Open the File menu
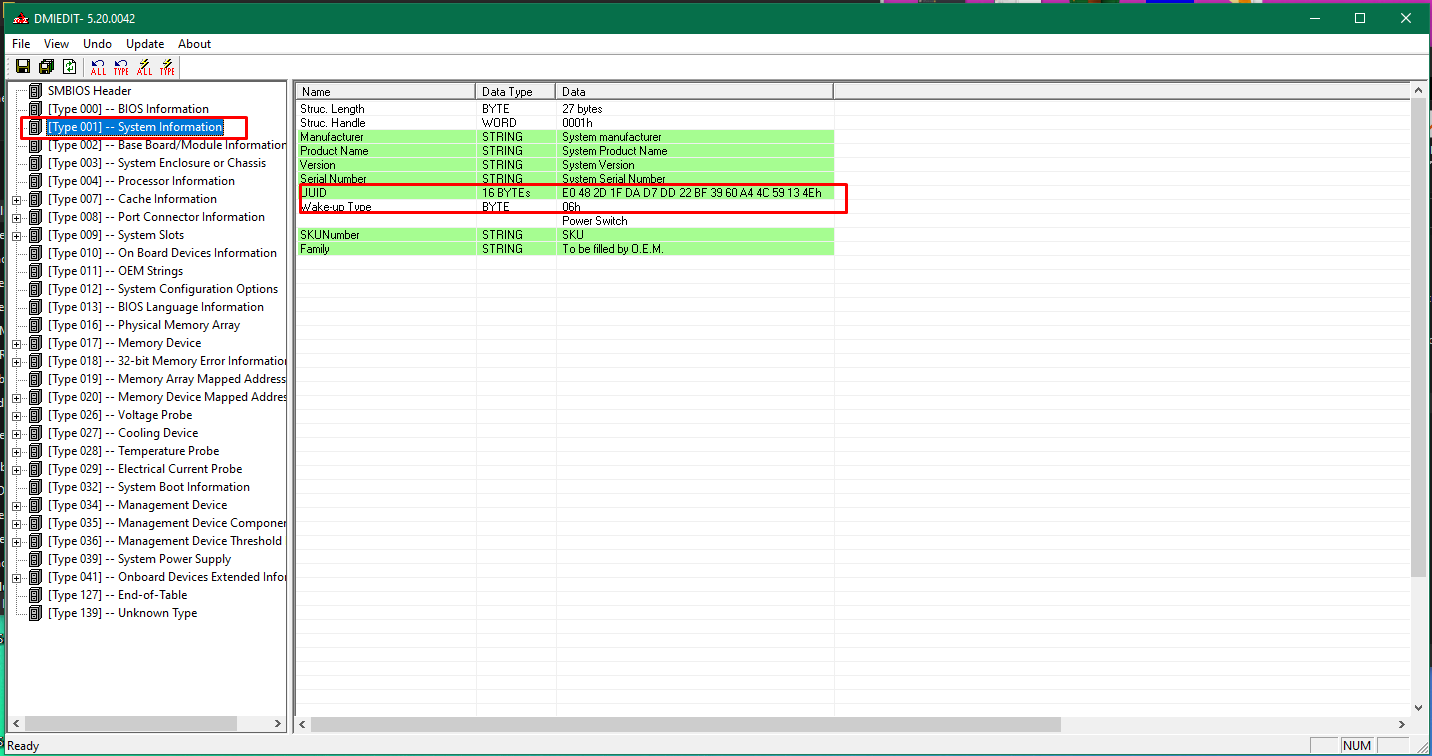The image size is (1432, 756). (x=21, y=44)
